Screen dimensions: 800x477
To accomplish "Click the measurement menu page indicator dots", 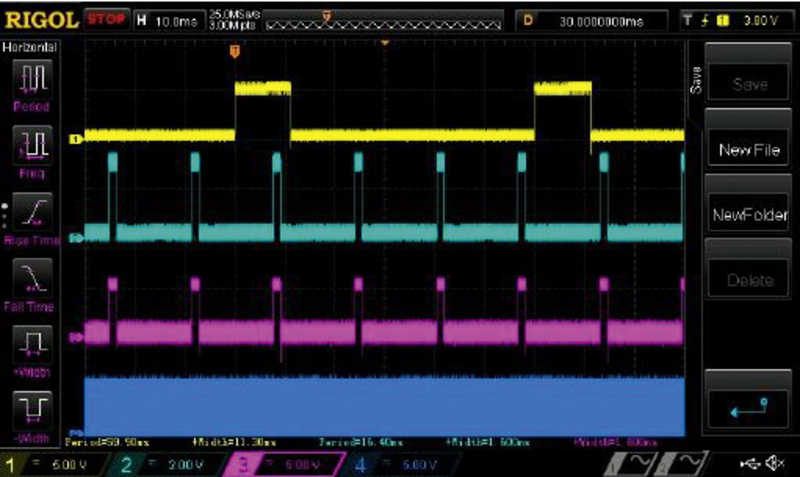I will 5,216.
